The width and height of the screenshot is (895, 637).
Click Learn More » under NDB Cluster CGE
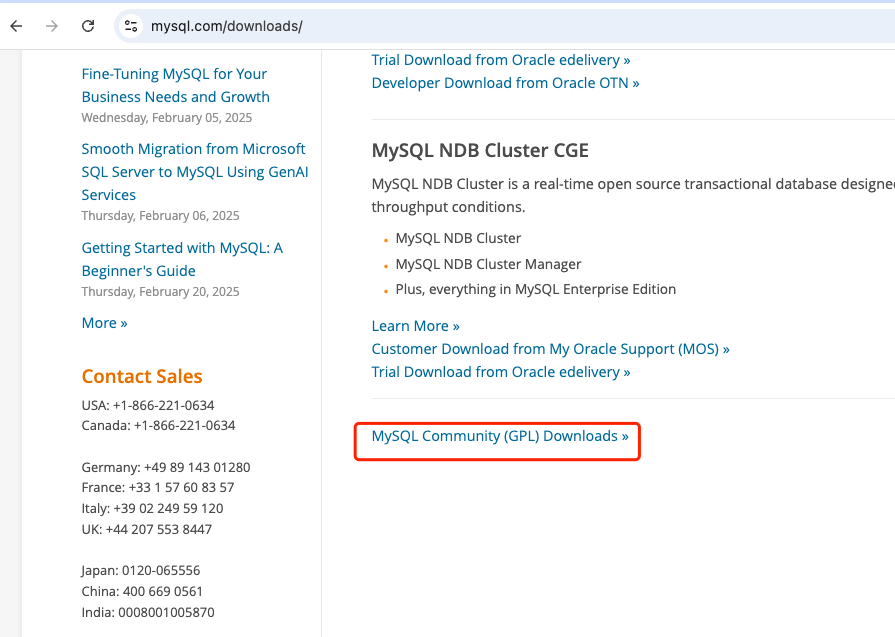[x=416, y=326]
